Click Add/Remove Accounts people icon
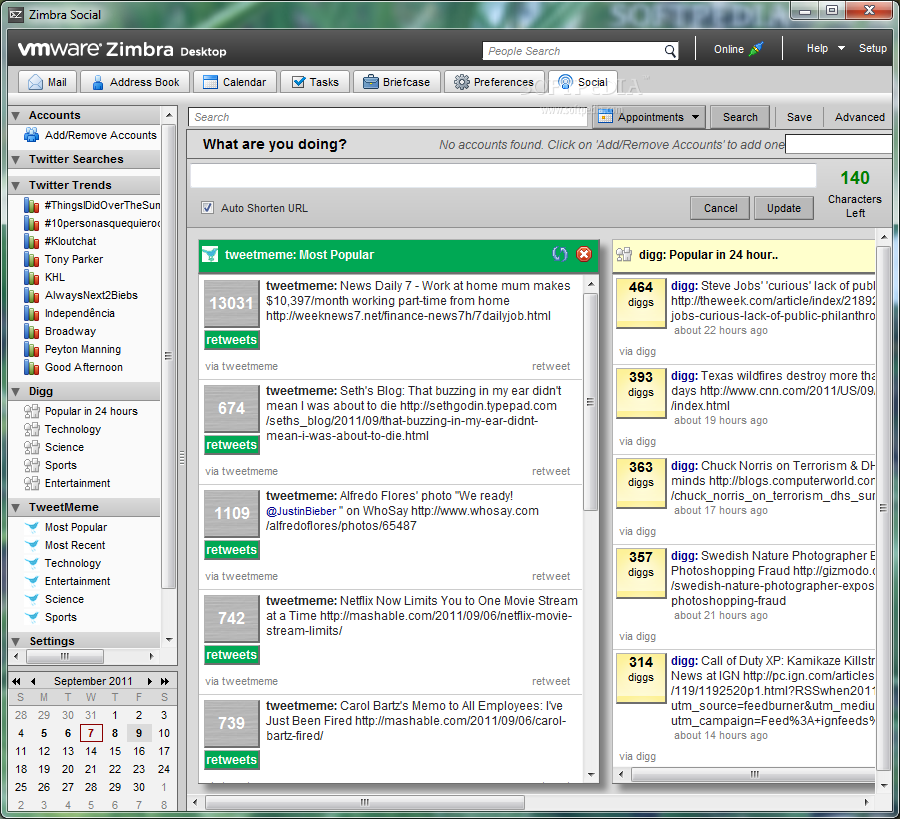The height and width of the screenshot is (819, 900). 31,135
